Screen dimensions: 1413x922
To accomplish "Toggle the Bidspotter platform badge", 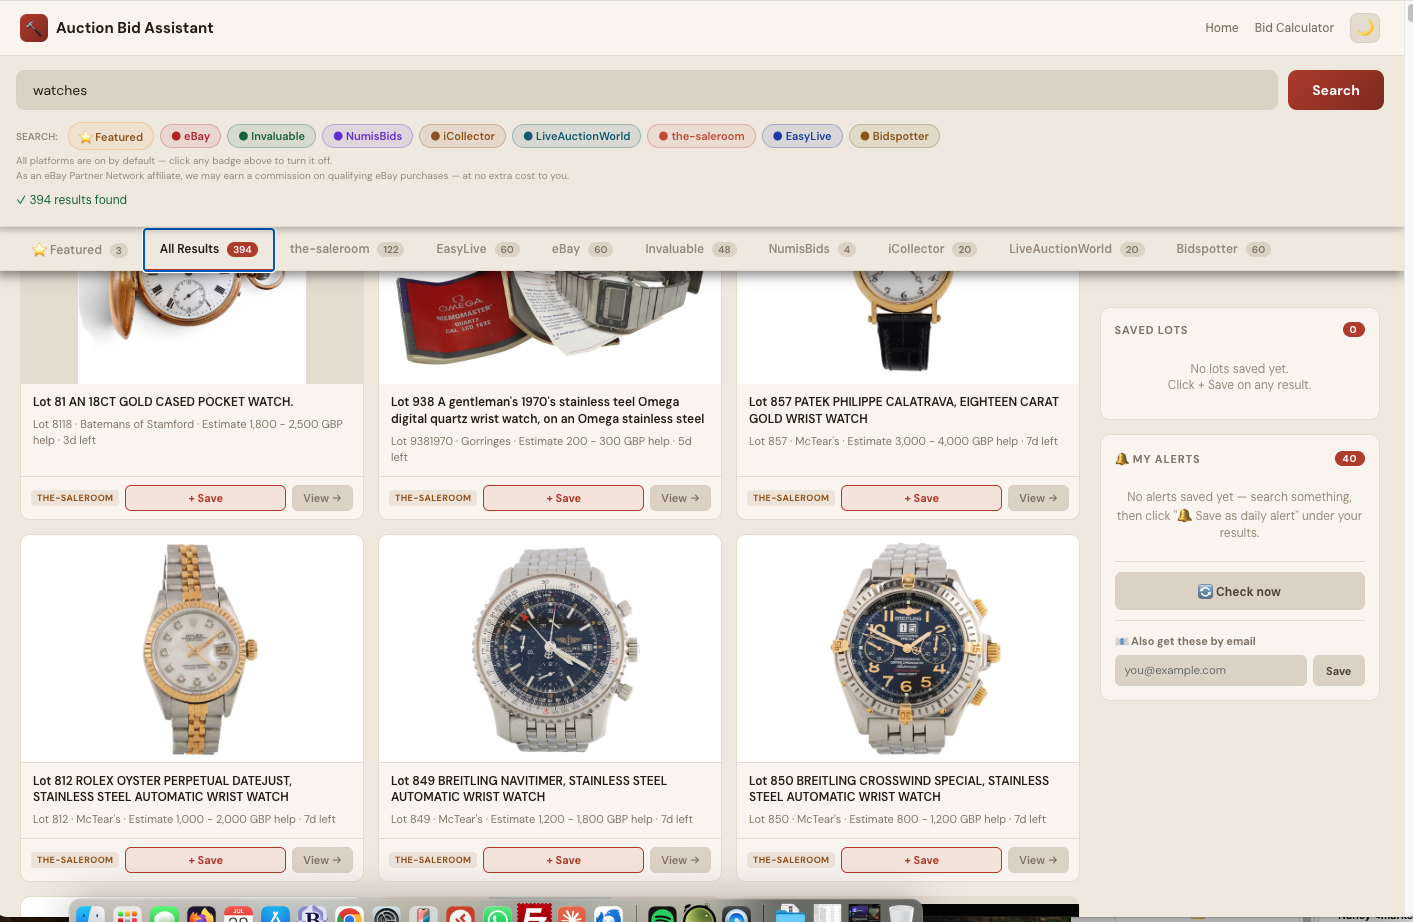I will (894, 136).
